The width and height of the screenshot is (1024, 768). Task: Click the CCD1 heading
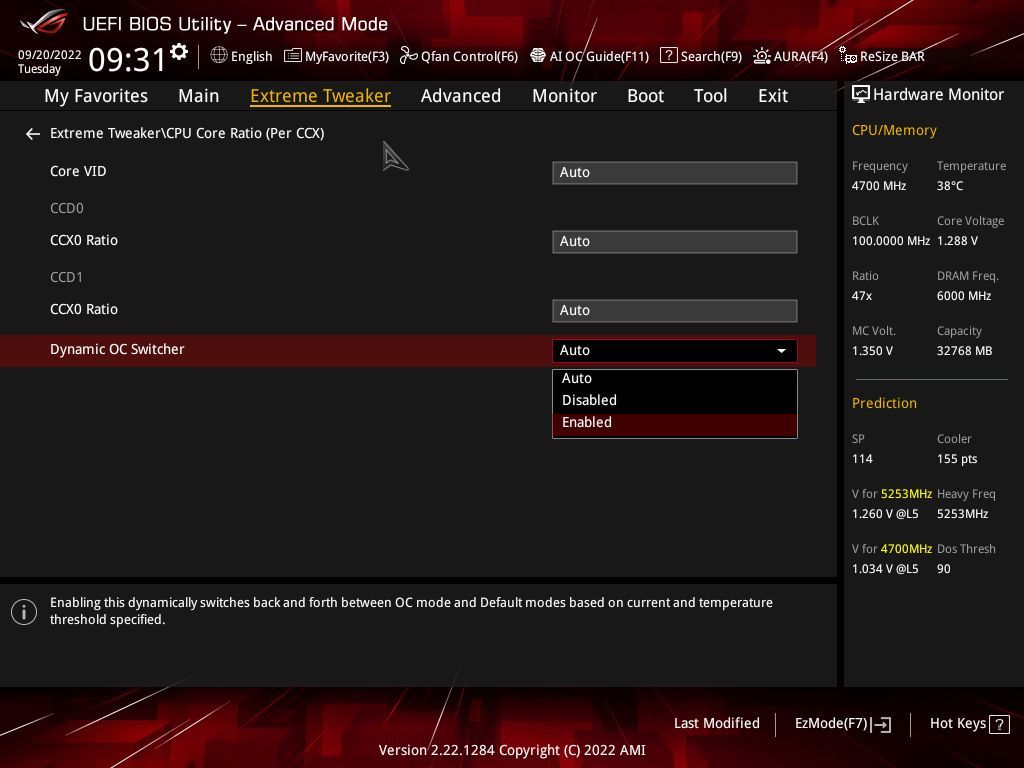tap(67, 278)
